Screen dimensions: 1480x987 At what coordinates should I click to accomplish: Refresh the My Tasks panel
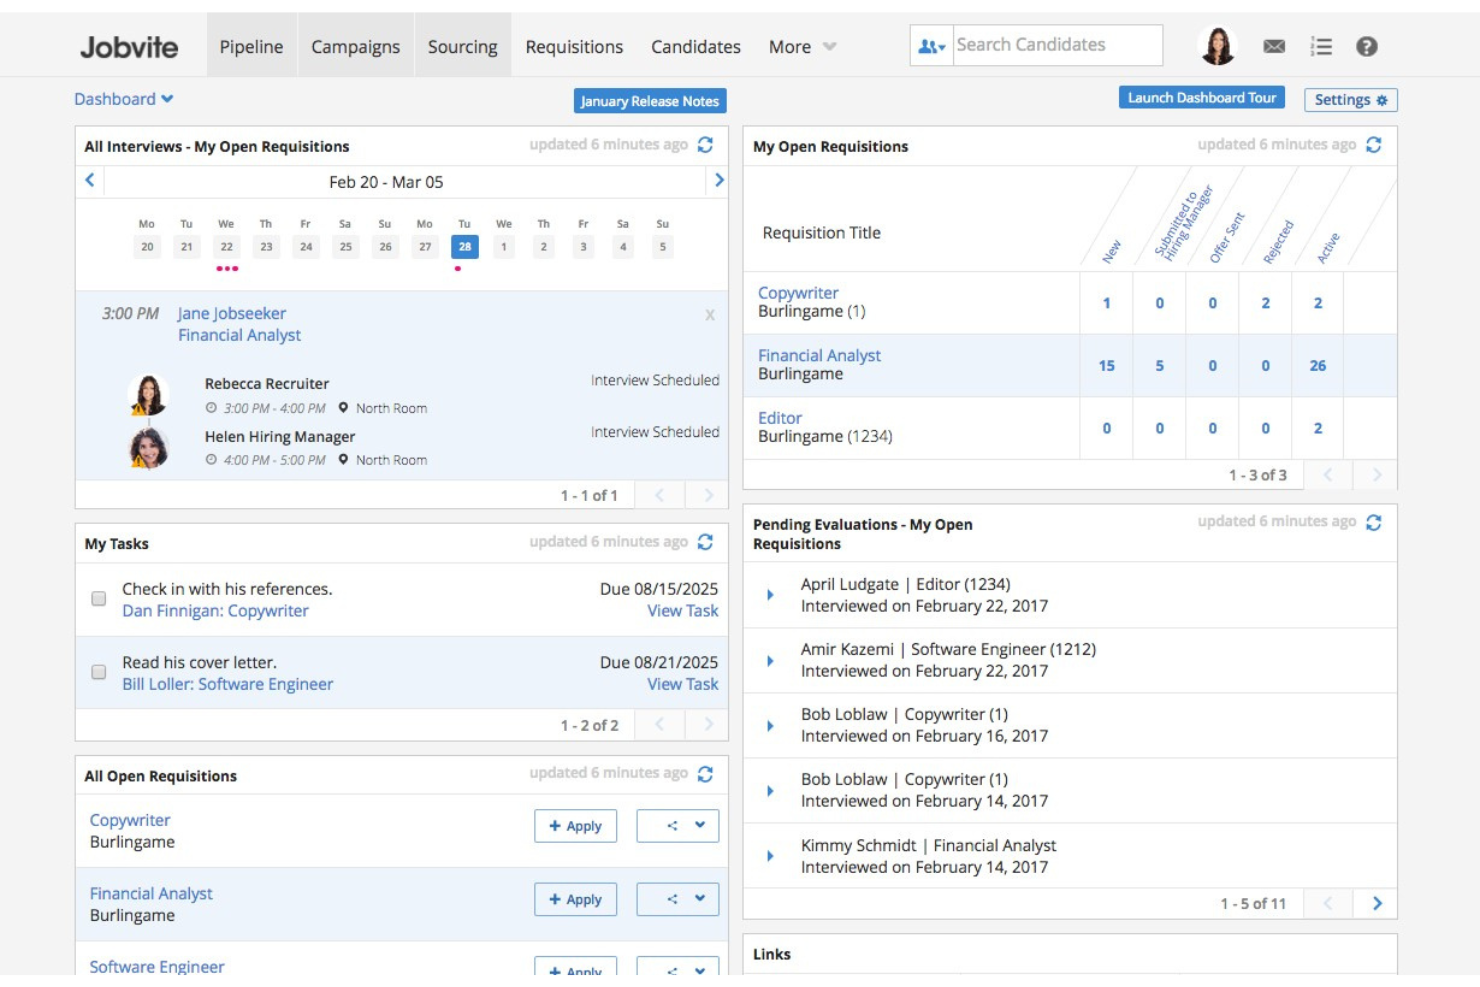(705, 542)
